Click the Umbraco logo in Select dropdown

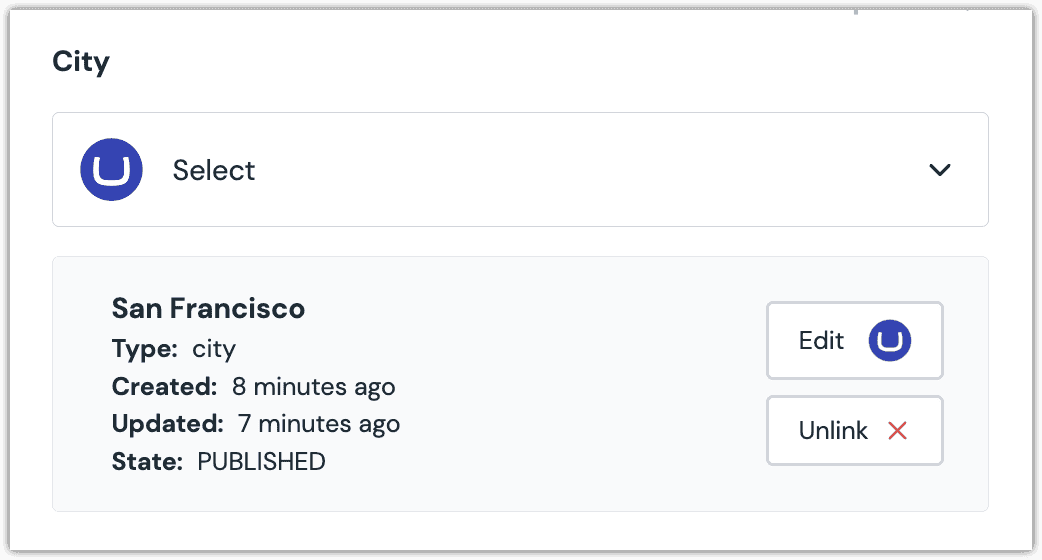click(x=111, y=169)
